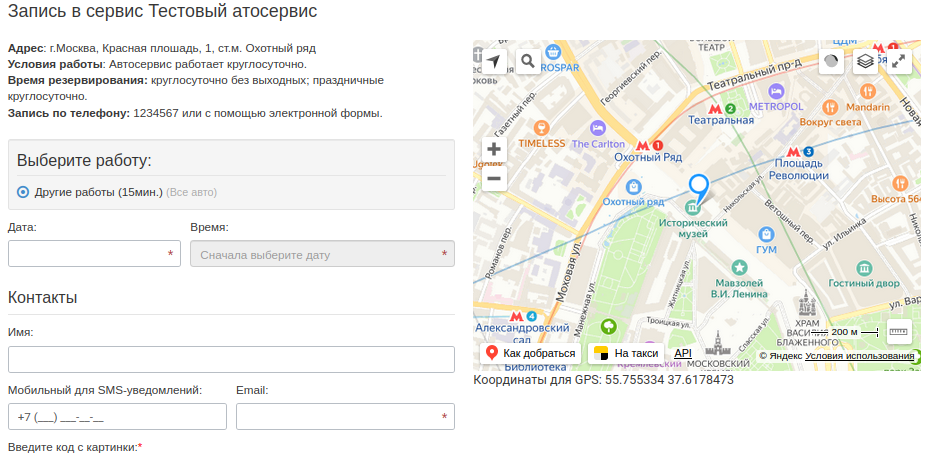This screenshot has height=457, width=931.
Task: Activate the ruler measurement tool on the map
Action: pos(899,332)
